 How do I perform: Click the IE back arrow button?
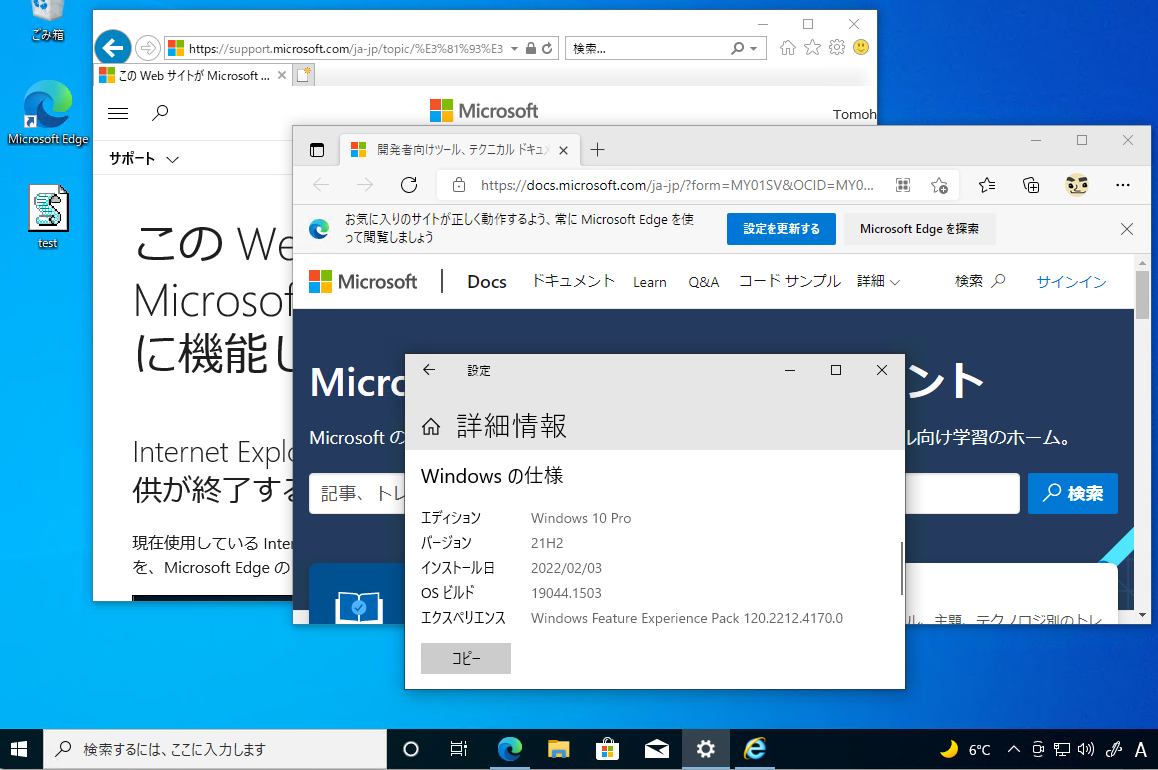pyautogui.click(x=113, y=48)
